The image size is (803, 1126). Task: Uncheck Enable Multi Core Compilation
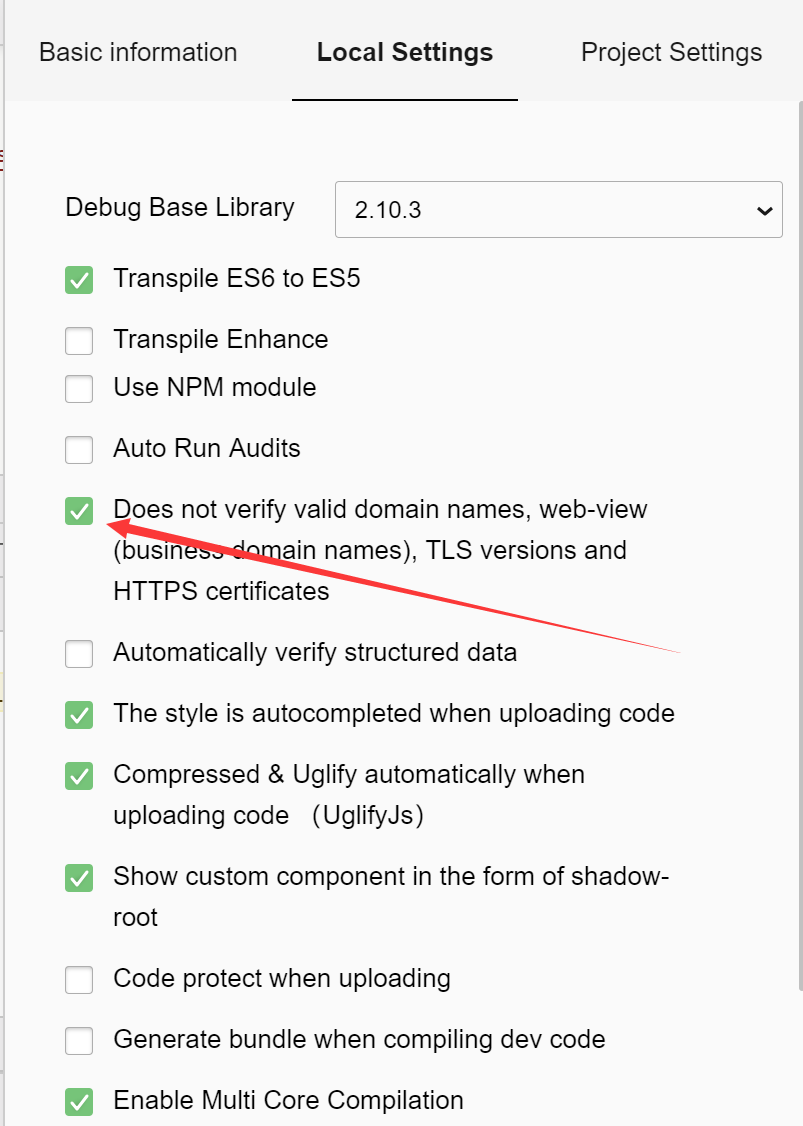tap(79, 1102)
